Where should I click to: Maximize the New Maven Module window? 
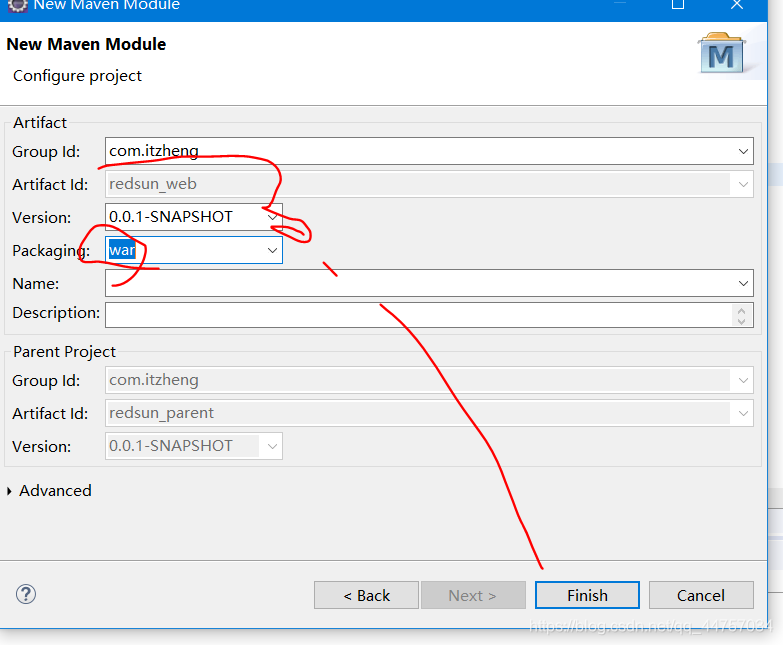point(678,4)
